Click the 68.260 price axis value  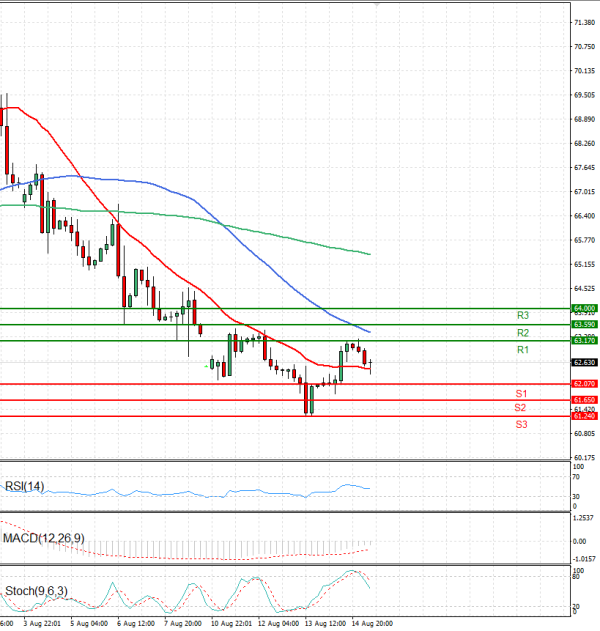tap(584, 143)
